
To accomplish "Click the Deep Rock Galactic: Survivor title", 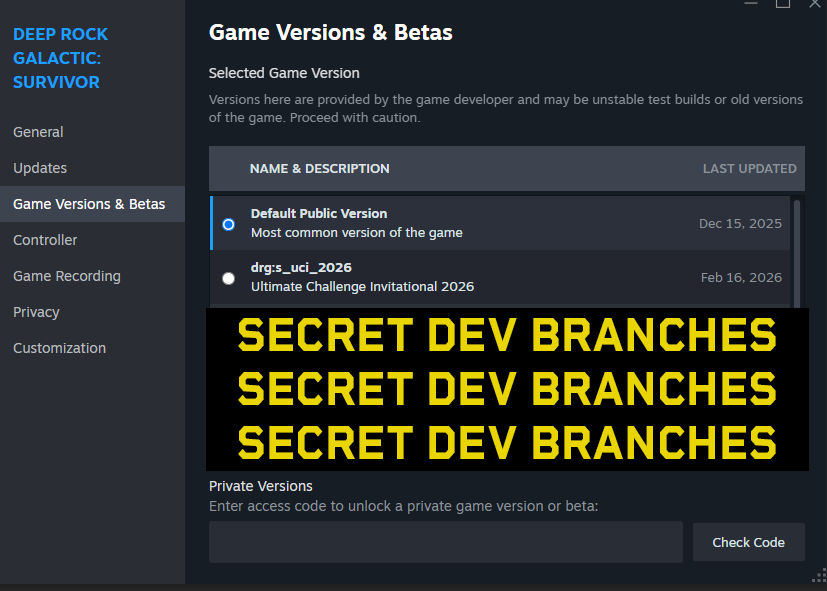I will click(x=60, y=58).
